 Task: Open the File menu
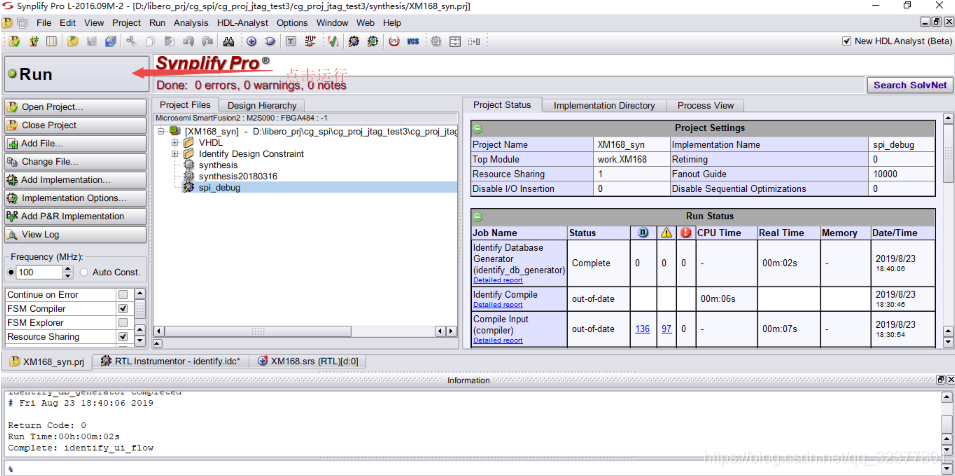pos(44,23)
